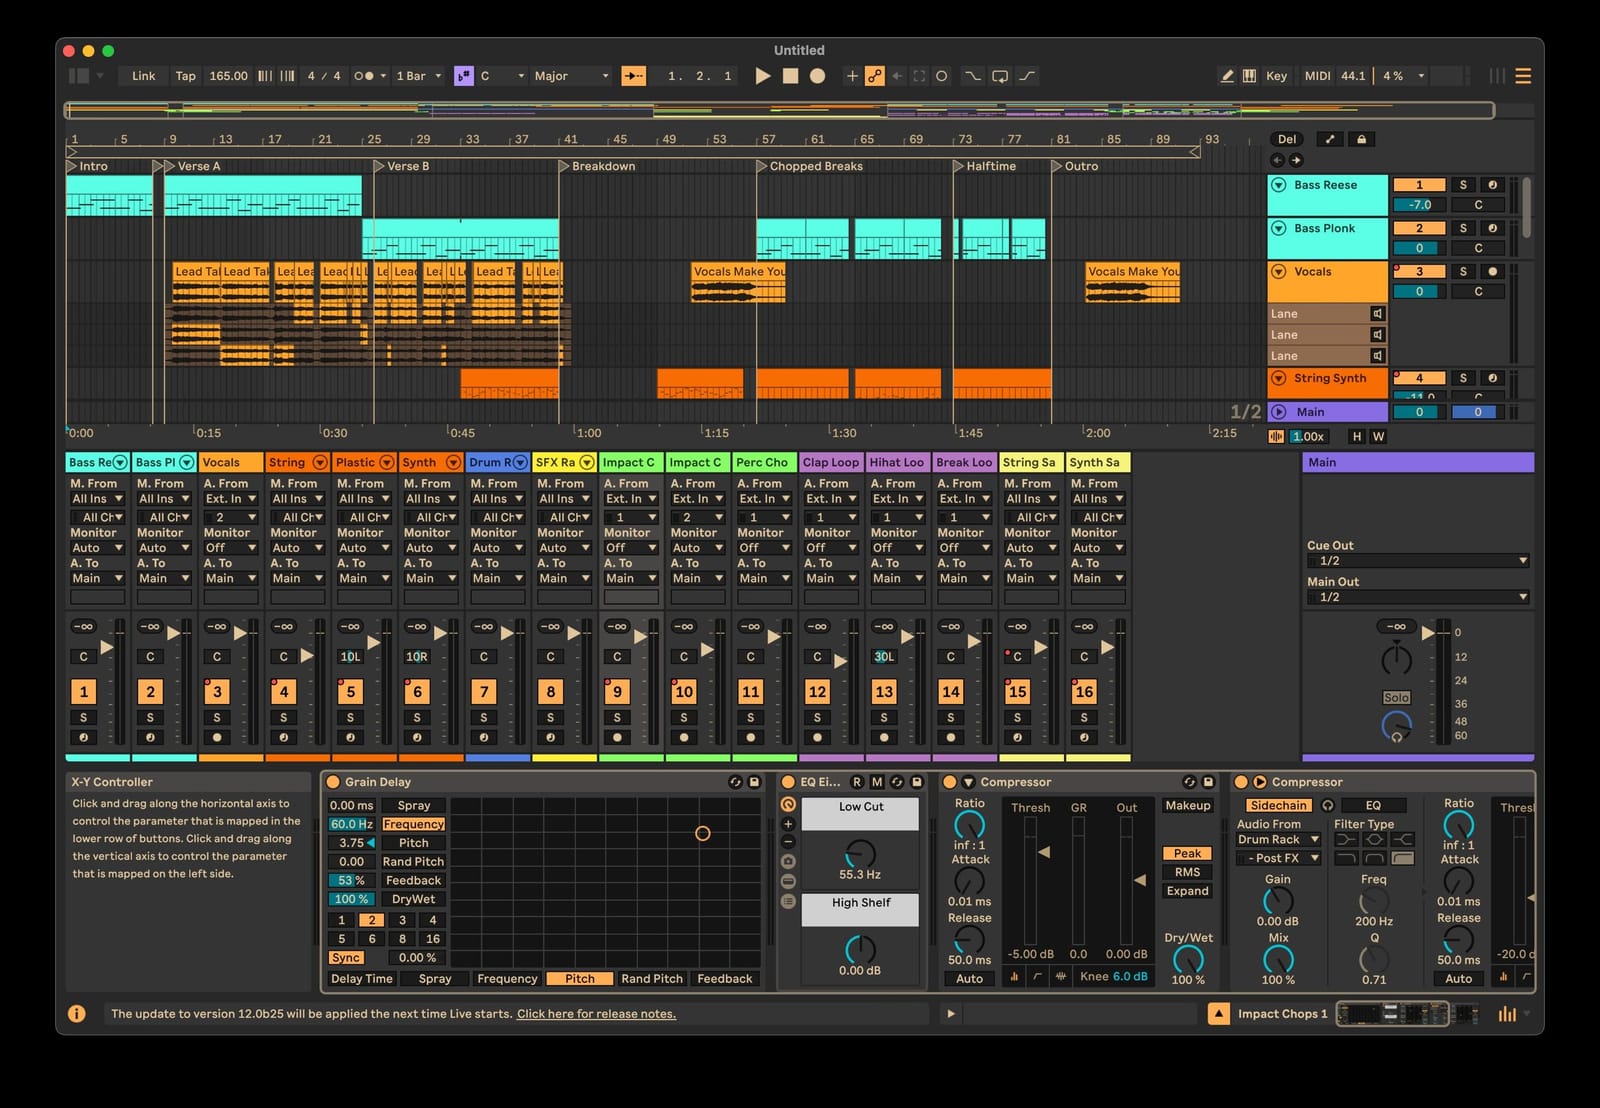Toggle Sync in the Grain Delay device

(346, 957)
